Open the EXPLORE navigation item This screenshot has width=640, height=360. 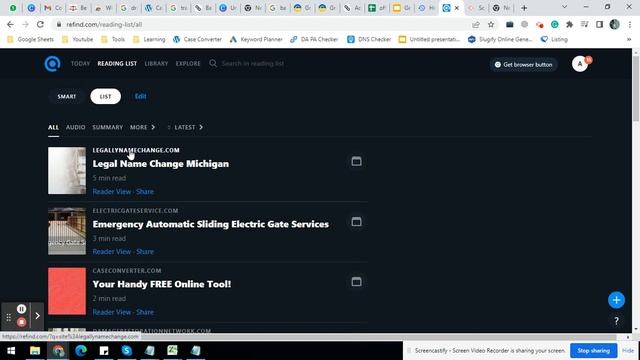(188, 64)
